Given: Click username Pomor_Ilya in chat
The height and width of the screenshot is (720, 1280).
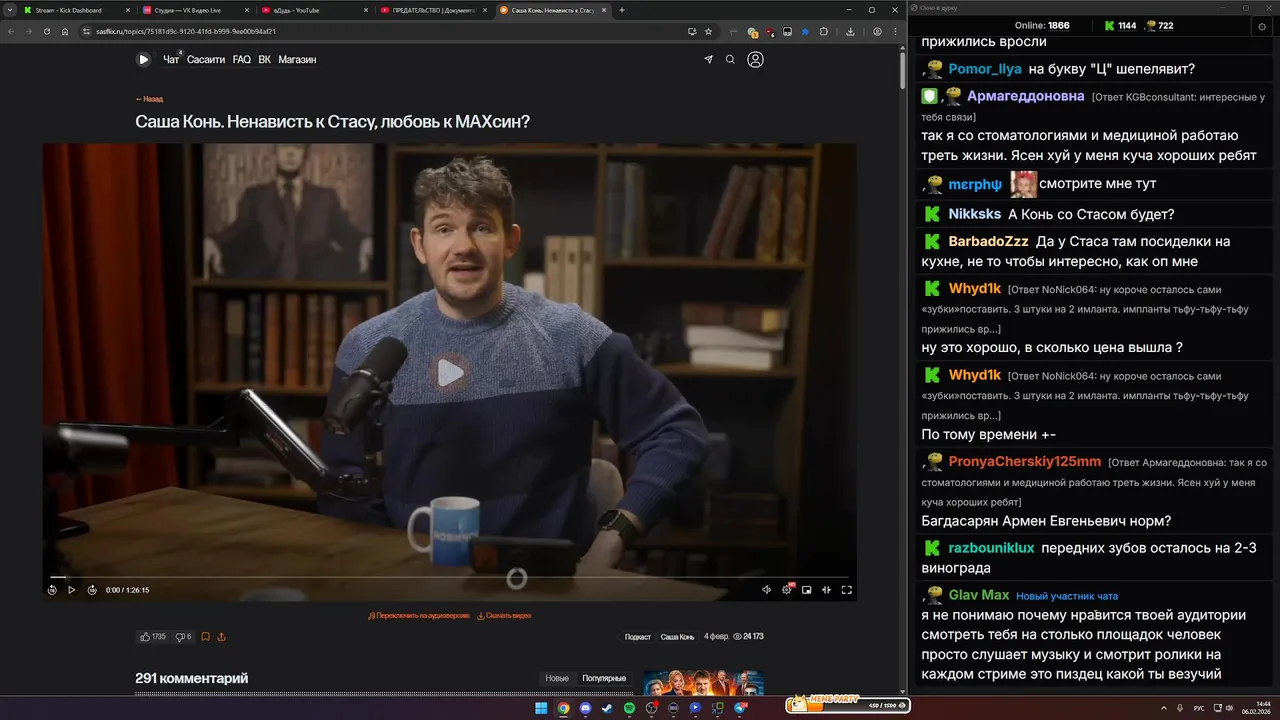Looking at the screenshot, I should (985, 69).
